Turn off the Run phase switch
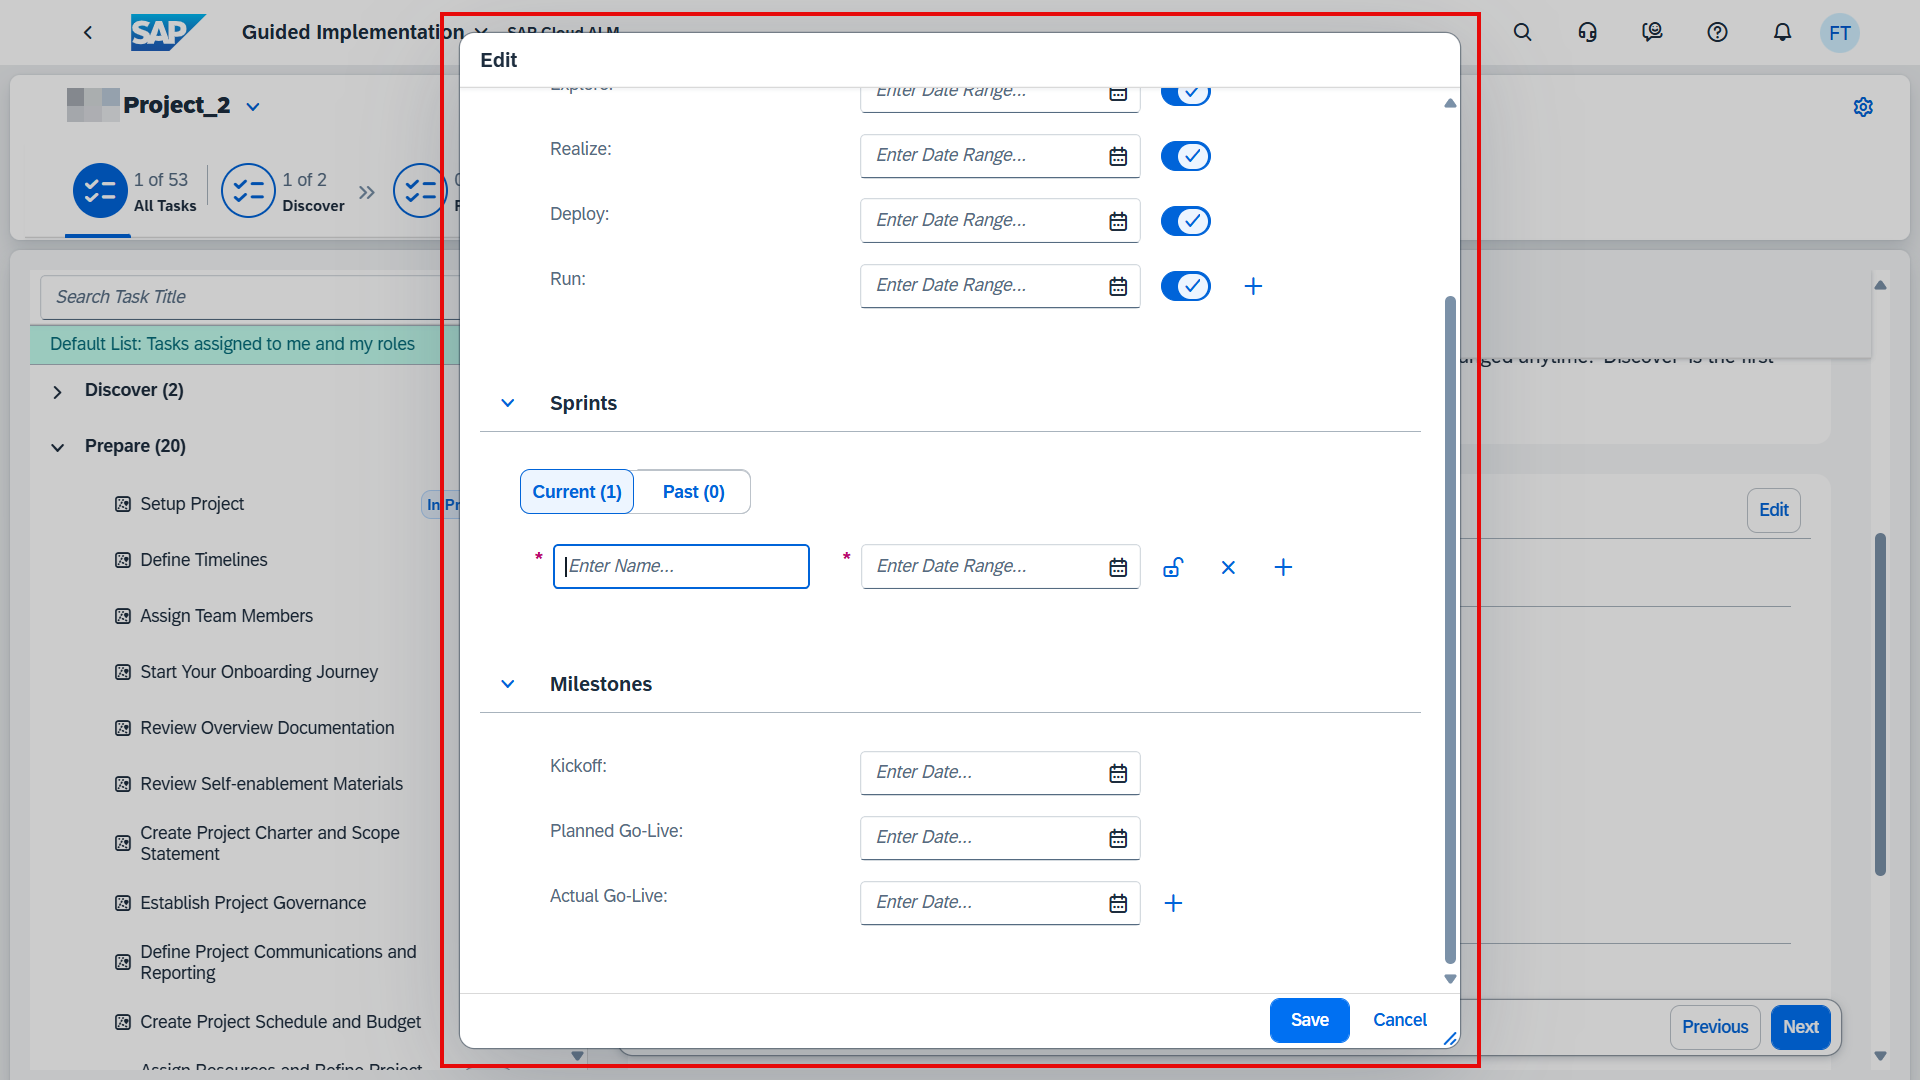This screenshot has height=1080, width=1920. coord(1185,286)
